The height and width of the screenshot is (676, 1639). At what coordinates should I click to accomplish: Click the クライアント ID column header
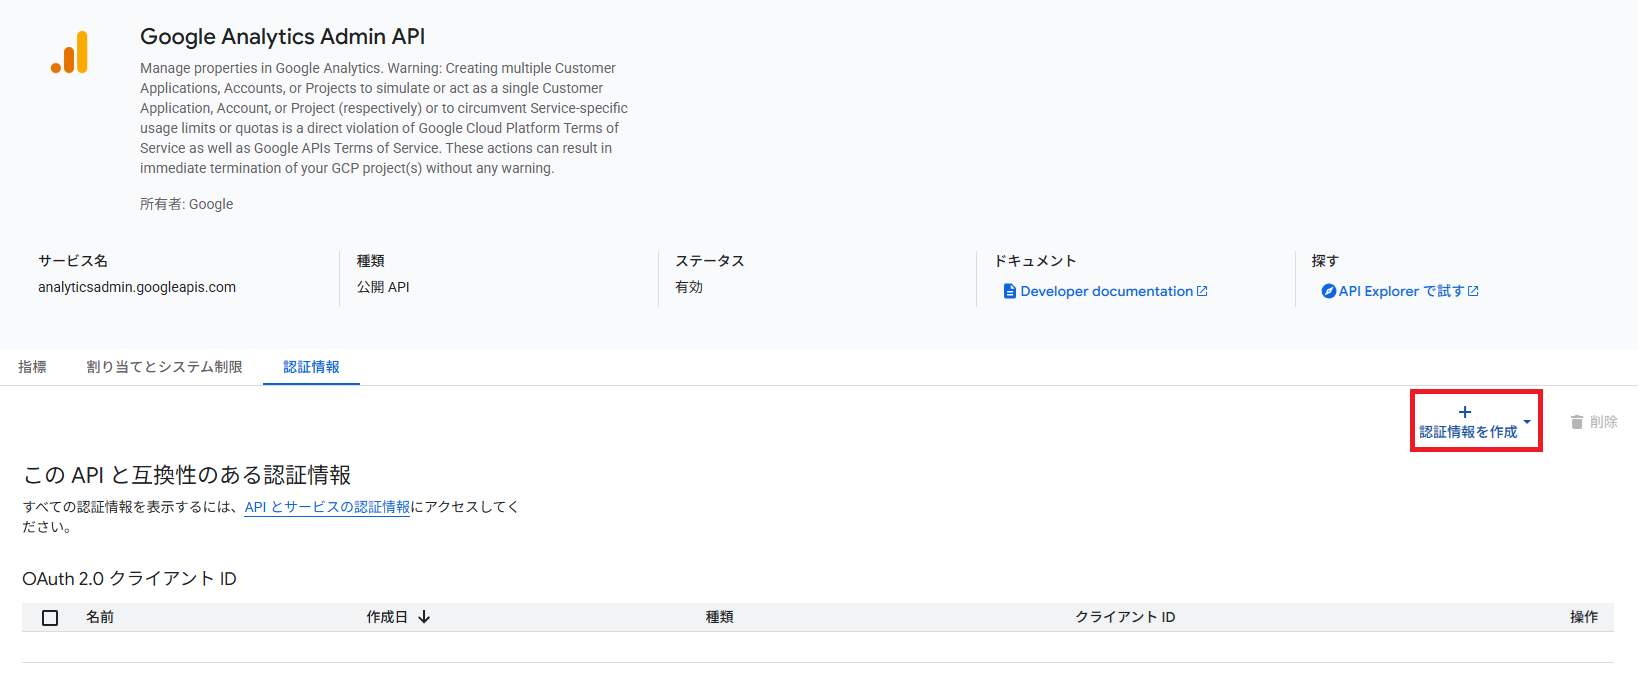(x=1125, y=617)
